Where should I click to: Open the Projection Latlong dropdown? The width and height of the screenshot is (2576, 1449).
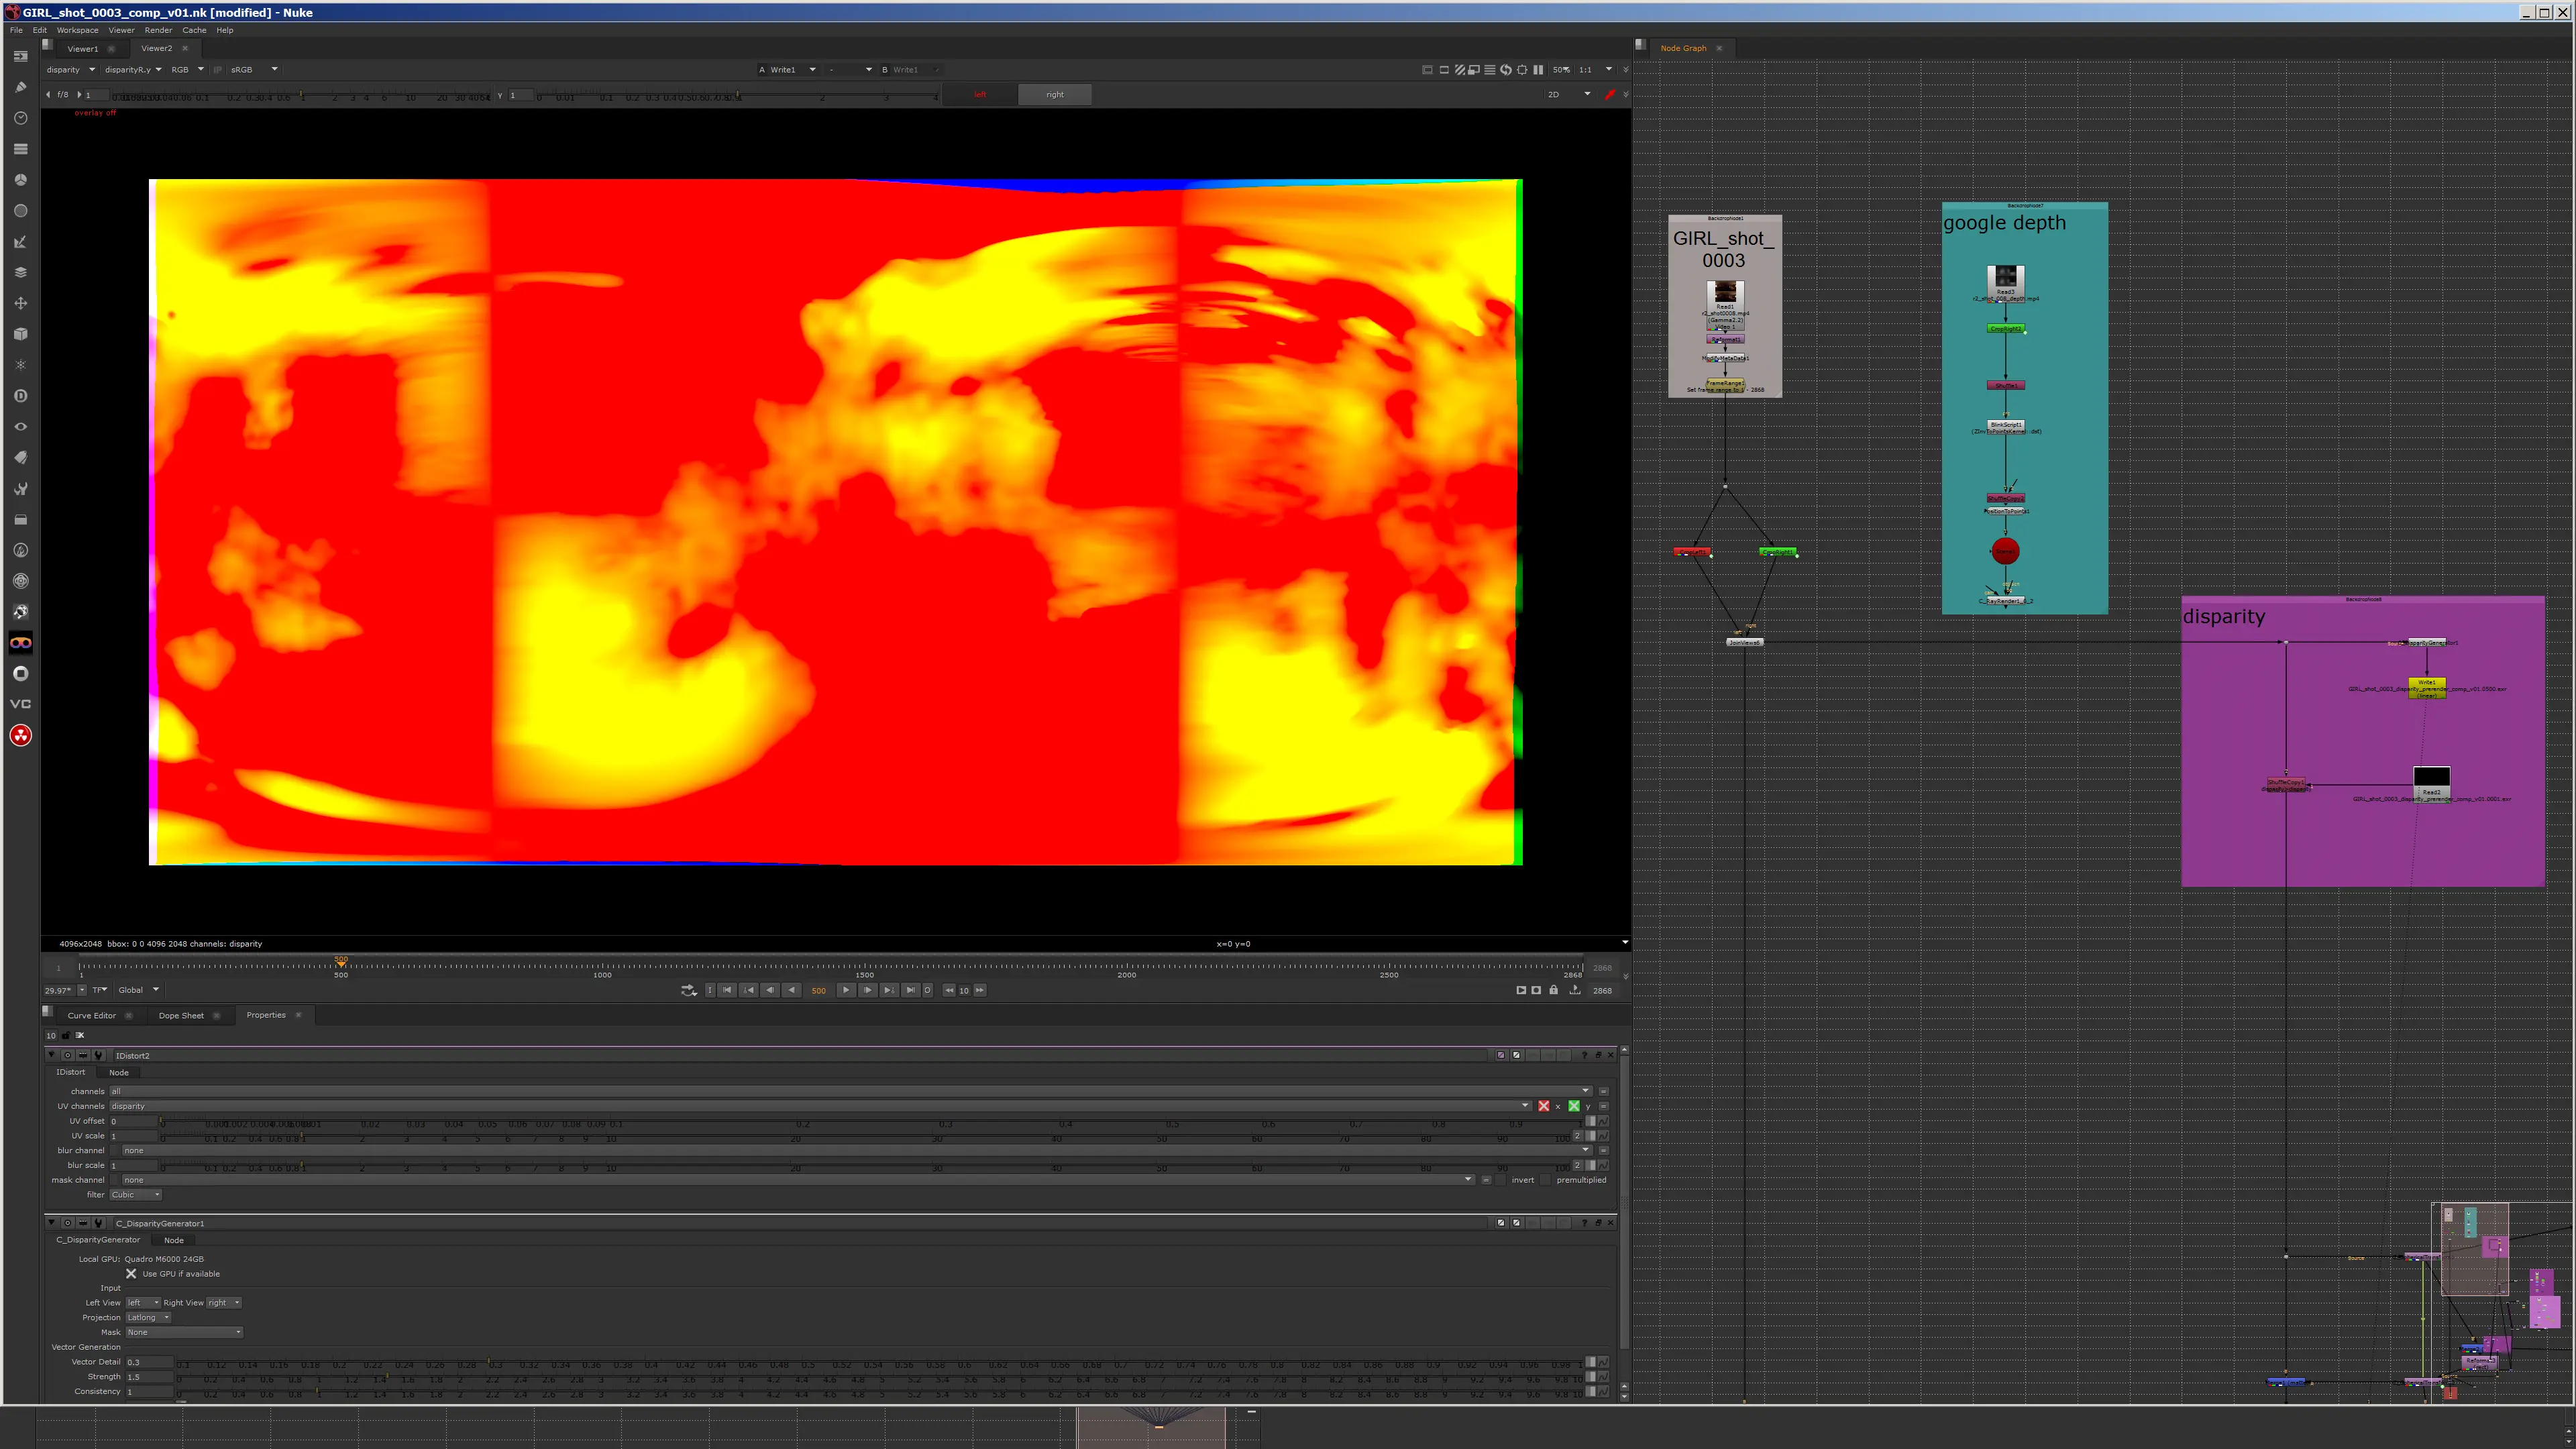(x=148, y=1318)
